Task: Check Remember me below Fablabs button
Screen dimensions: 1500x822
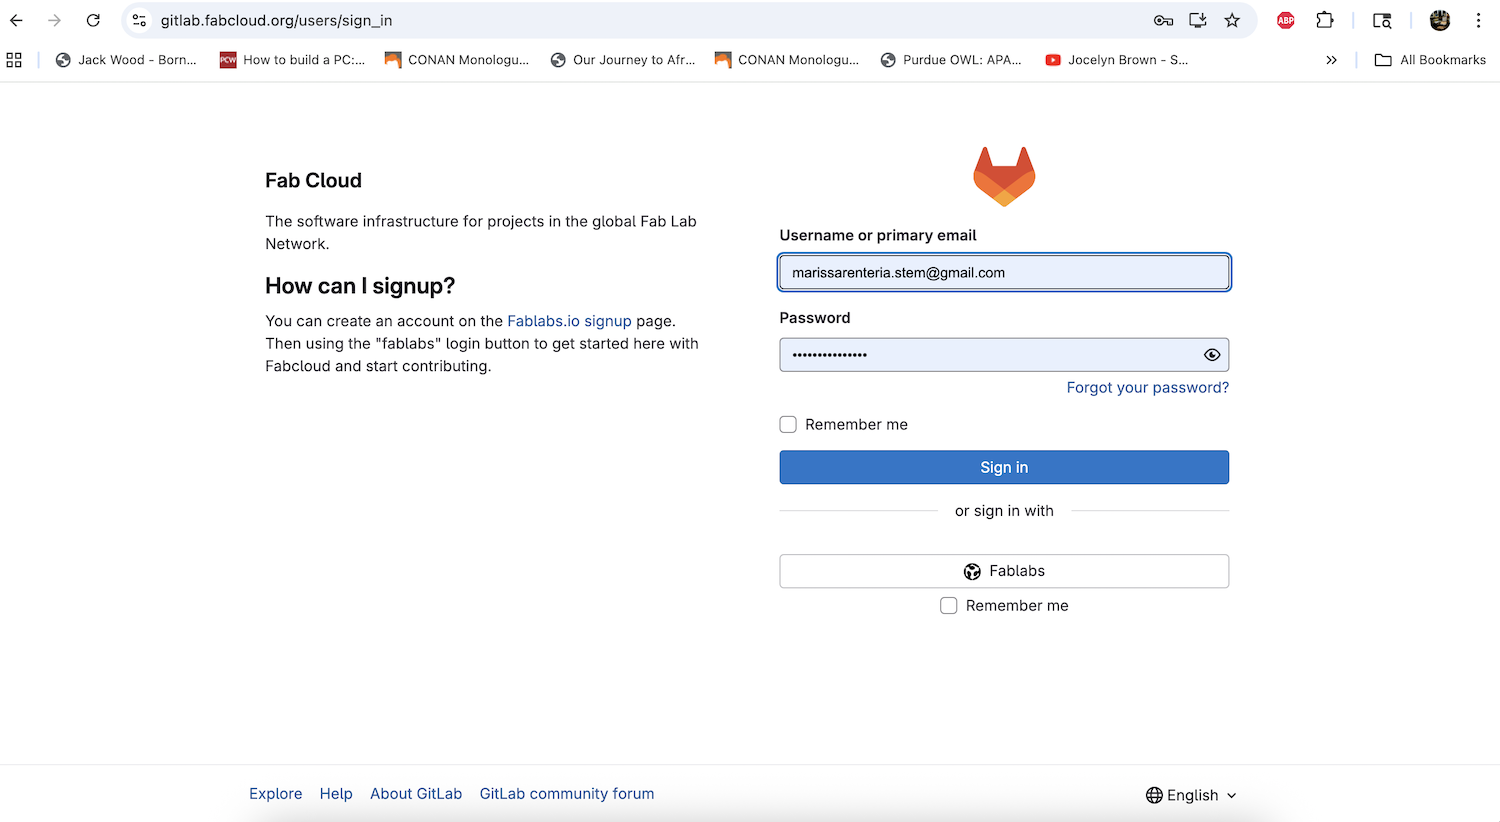Action: [x=949, y=606]
